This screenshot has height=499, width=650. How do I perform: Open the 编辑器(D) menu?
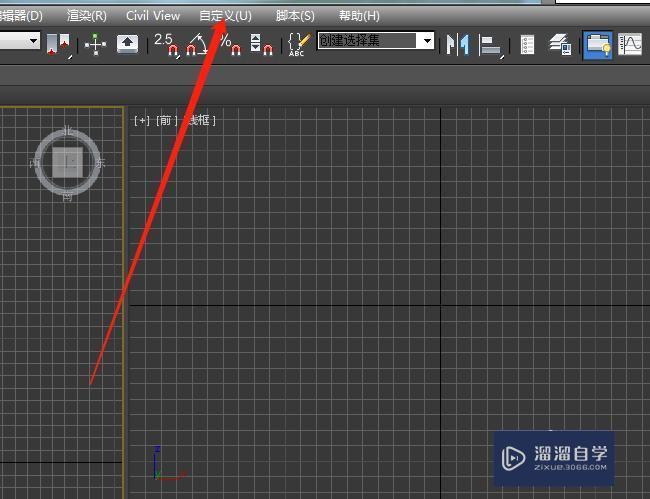21,16
